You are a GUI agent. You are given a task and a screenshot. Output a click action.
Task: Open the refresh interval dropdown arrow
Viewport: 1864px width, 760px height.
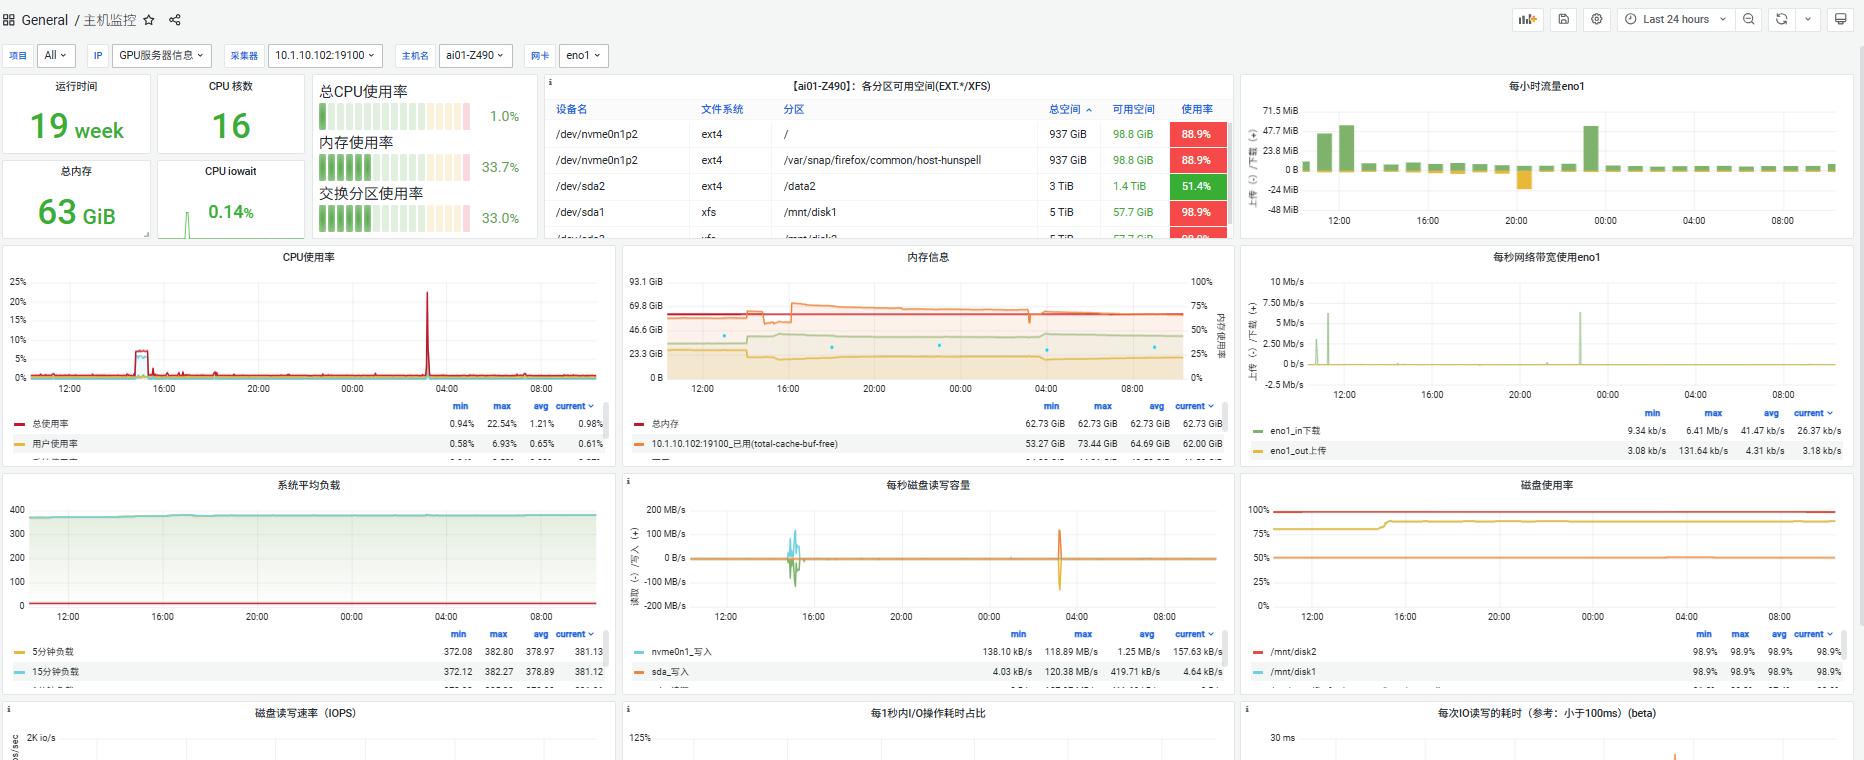click(x=1808, y=19)
